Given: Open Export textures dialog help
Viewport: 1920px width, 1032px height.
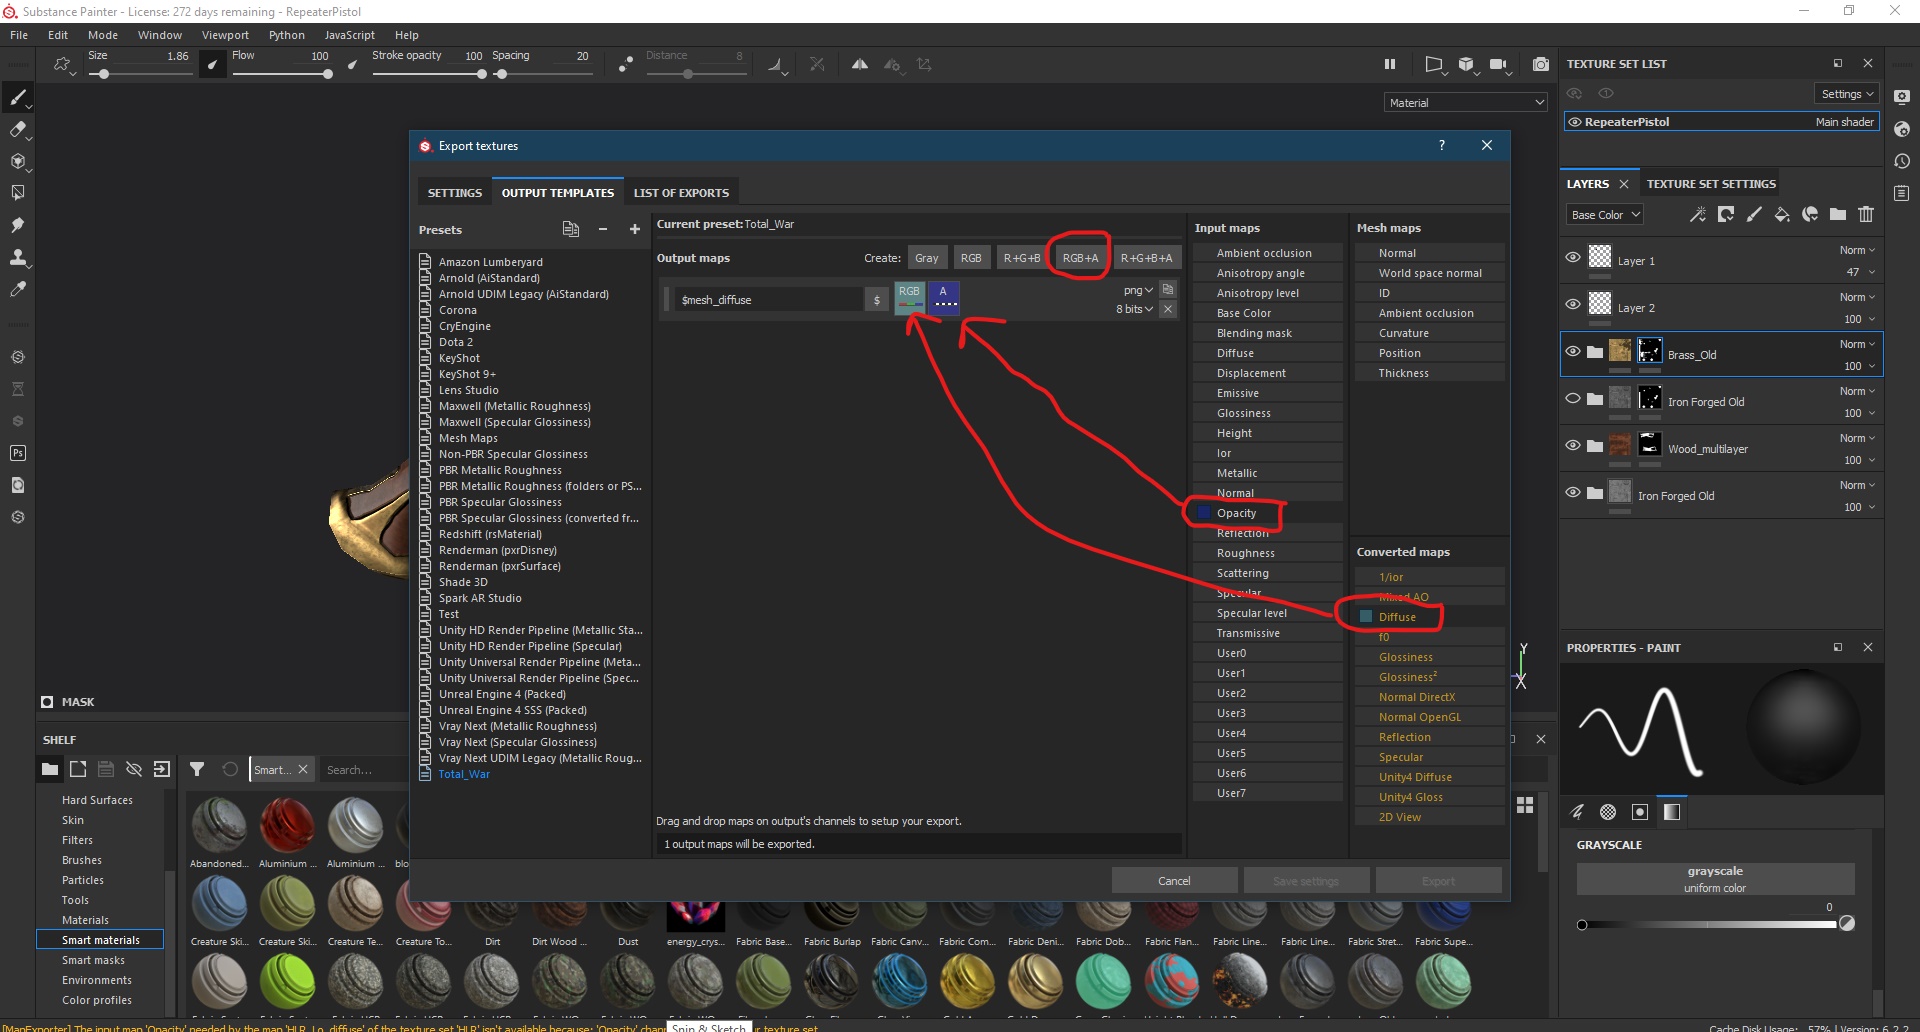Looking at the screenshot, I should click(1441, 145).
